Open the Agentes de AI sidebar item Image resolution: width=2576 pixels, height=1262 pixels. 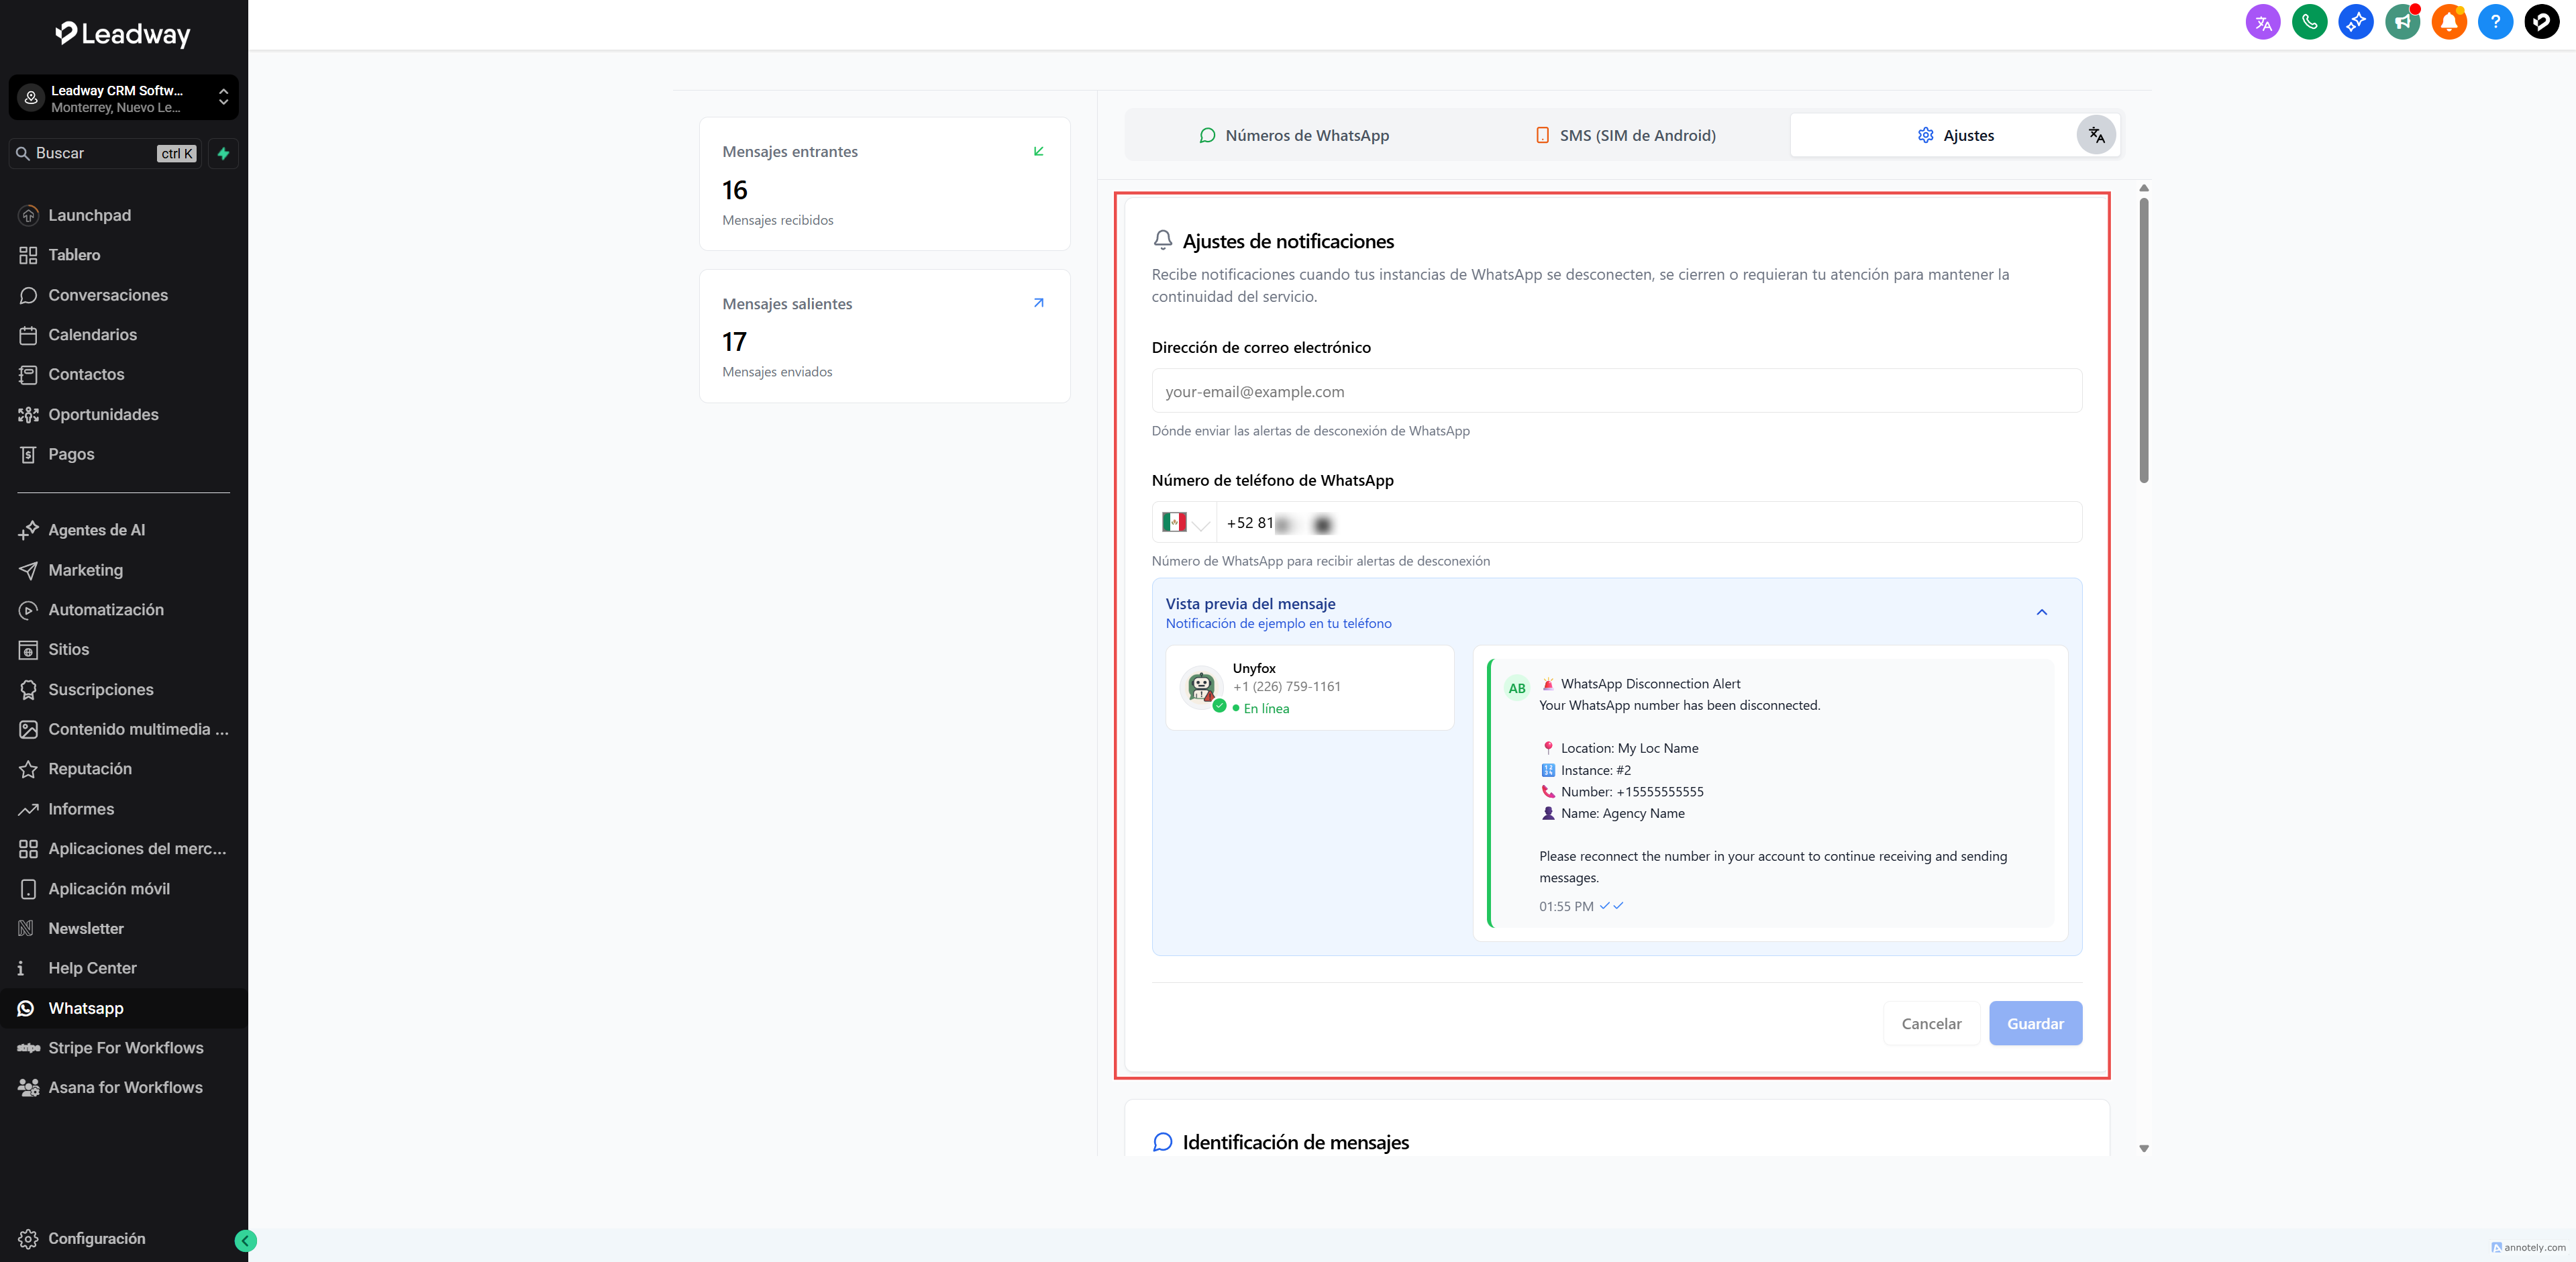click(96, 530)
